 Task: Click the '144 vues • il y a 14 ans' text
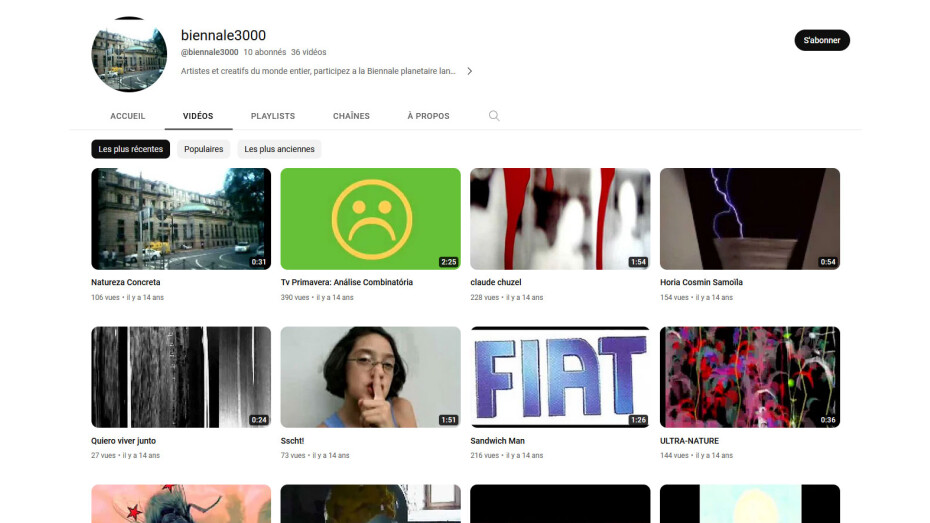(696, 455)
